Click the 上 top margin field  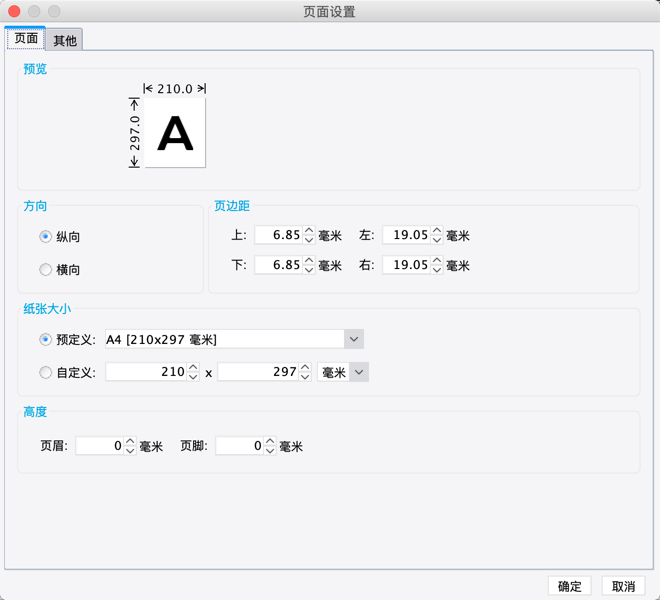coord(278,235)
